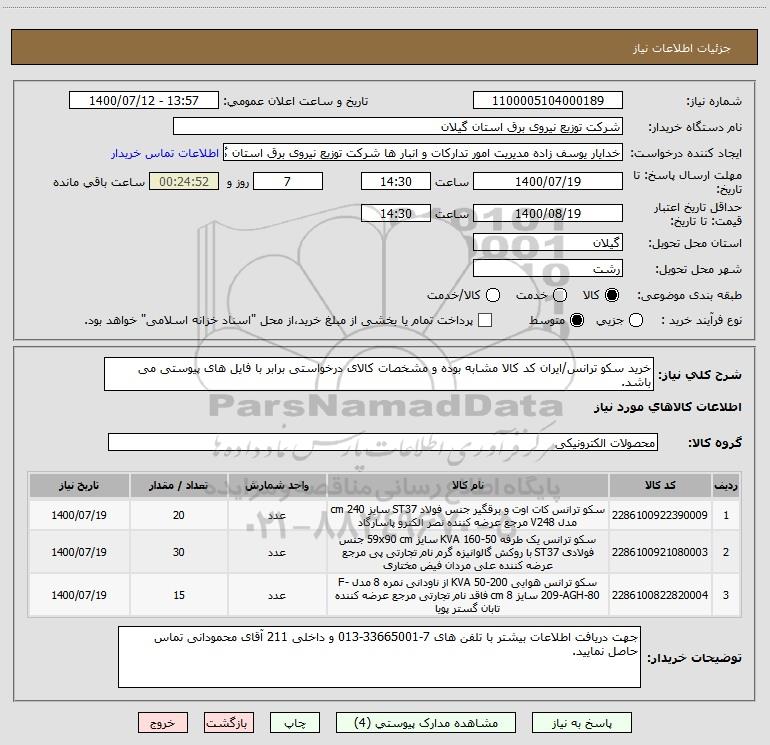Open the اطلاعات تماس خریدار link
This screenshot has width=770, height=745.
[x=165, y=153]
